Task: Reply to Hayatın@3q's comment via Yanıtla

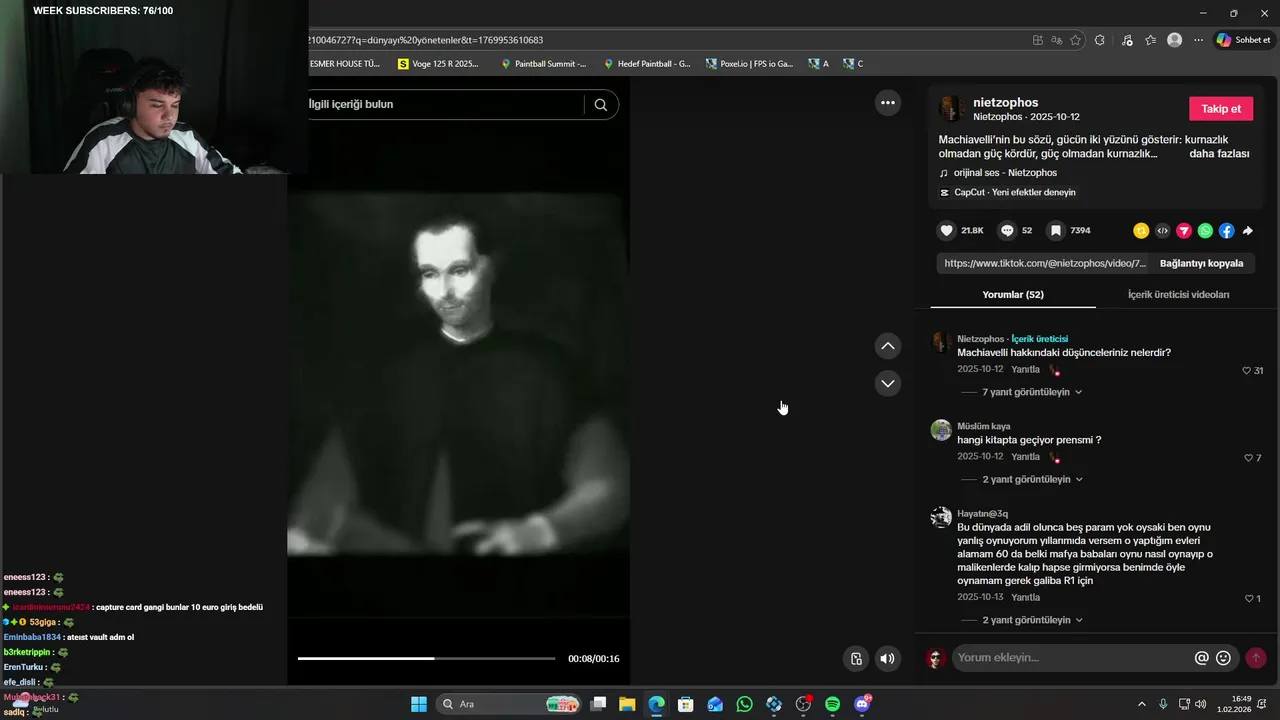Action: 1025,597
